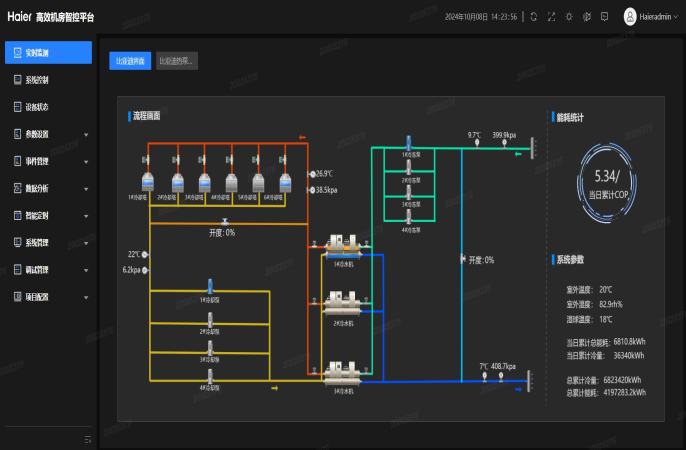Click the refresh icon in the header

533,17
